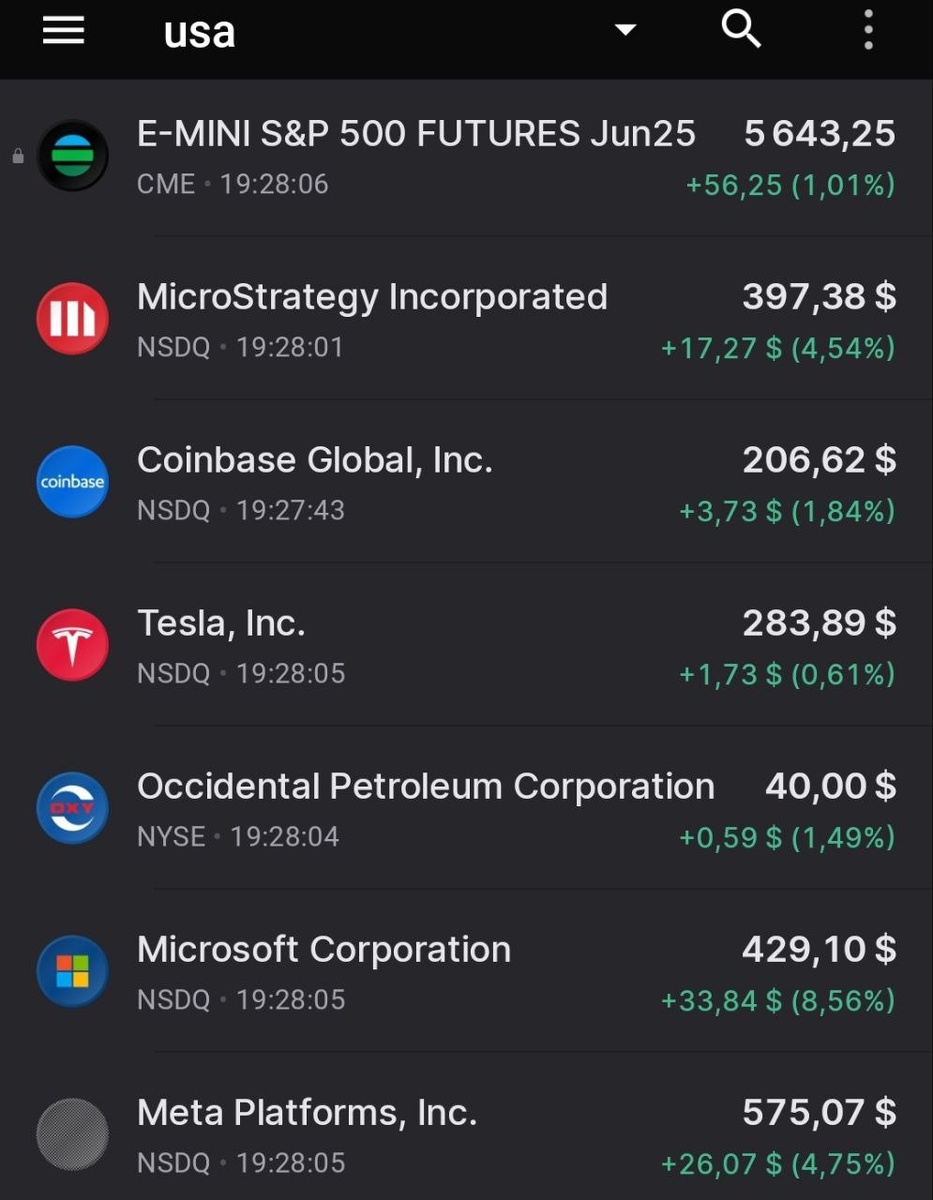Screen dimensions: 933x1200
Task: Tap the Occidental Petroleum OXY logo
Action: 72,808
